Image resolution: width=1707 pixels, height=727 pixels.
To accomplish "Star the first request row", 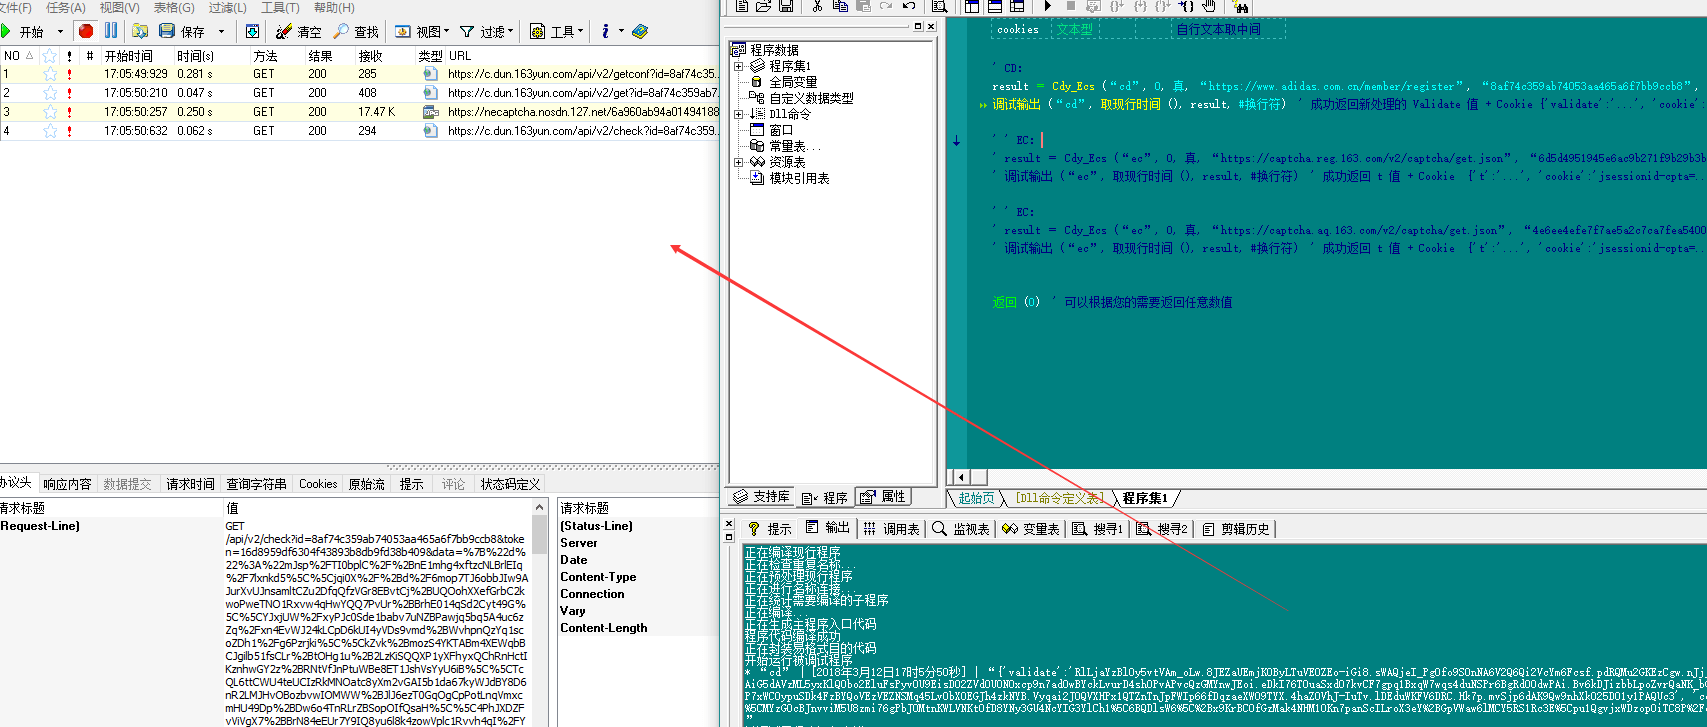I will [x=50, y=74].
